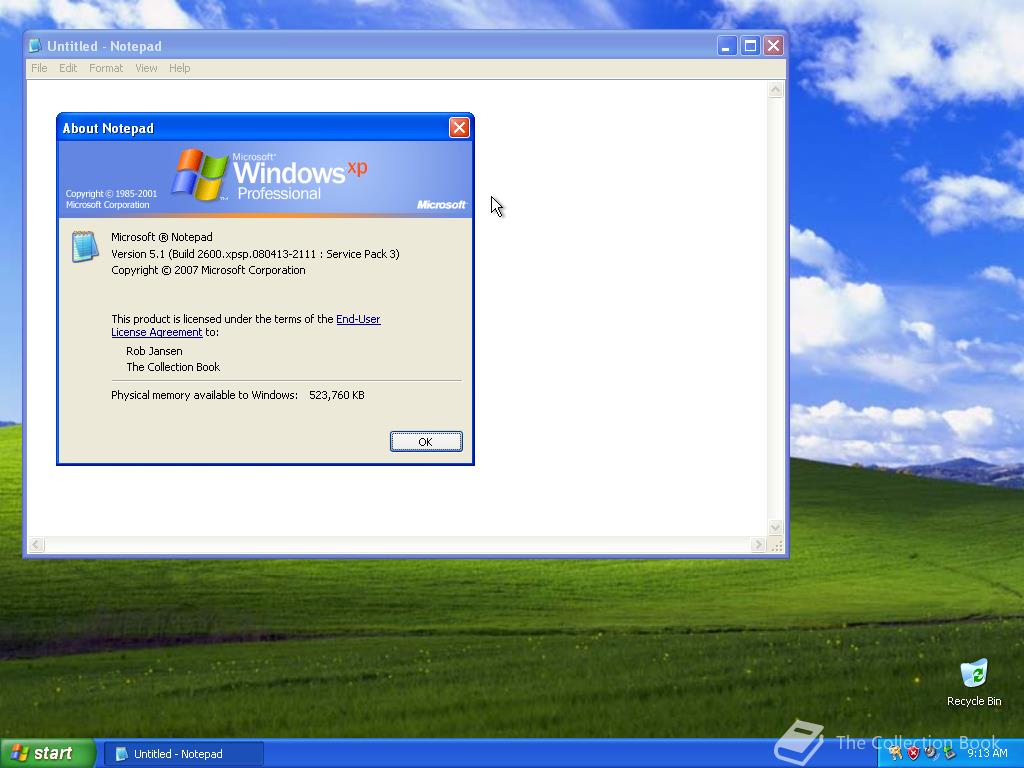The width and height of the screenshot is (1024, 768).
Task: Close the Untitled - Notepad window
Action: tap(774, 46)
